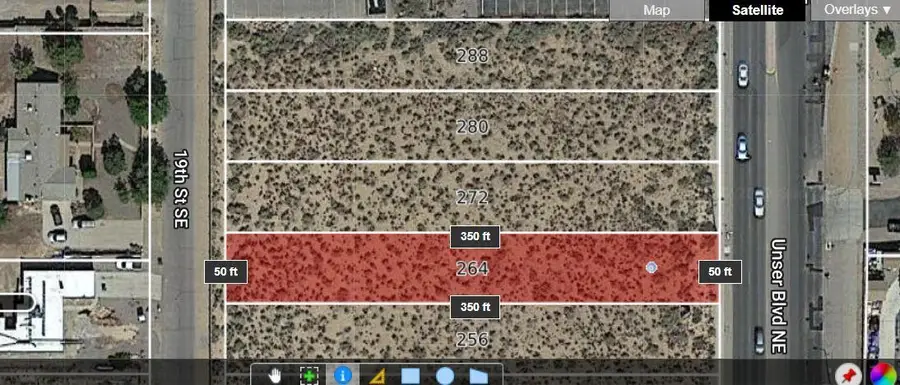
Task: Click the top 350 ft dimension label
Action: (x=475, y=236)
